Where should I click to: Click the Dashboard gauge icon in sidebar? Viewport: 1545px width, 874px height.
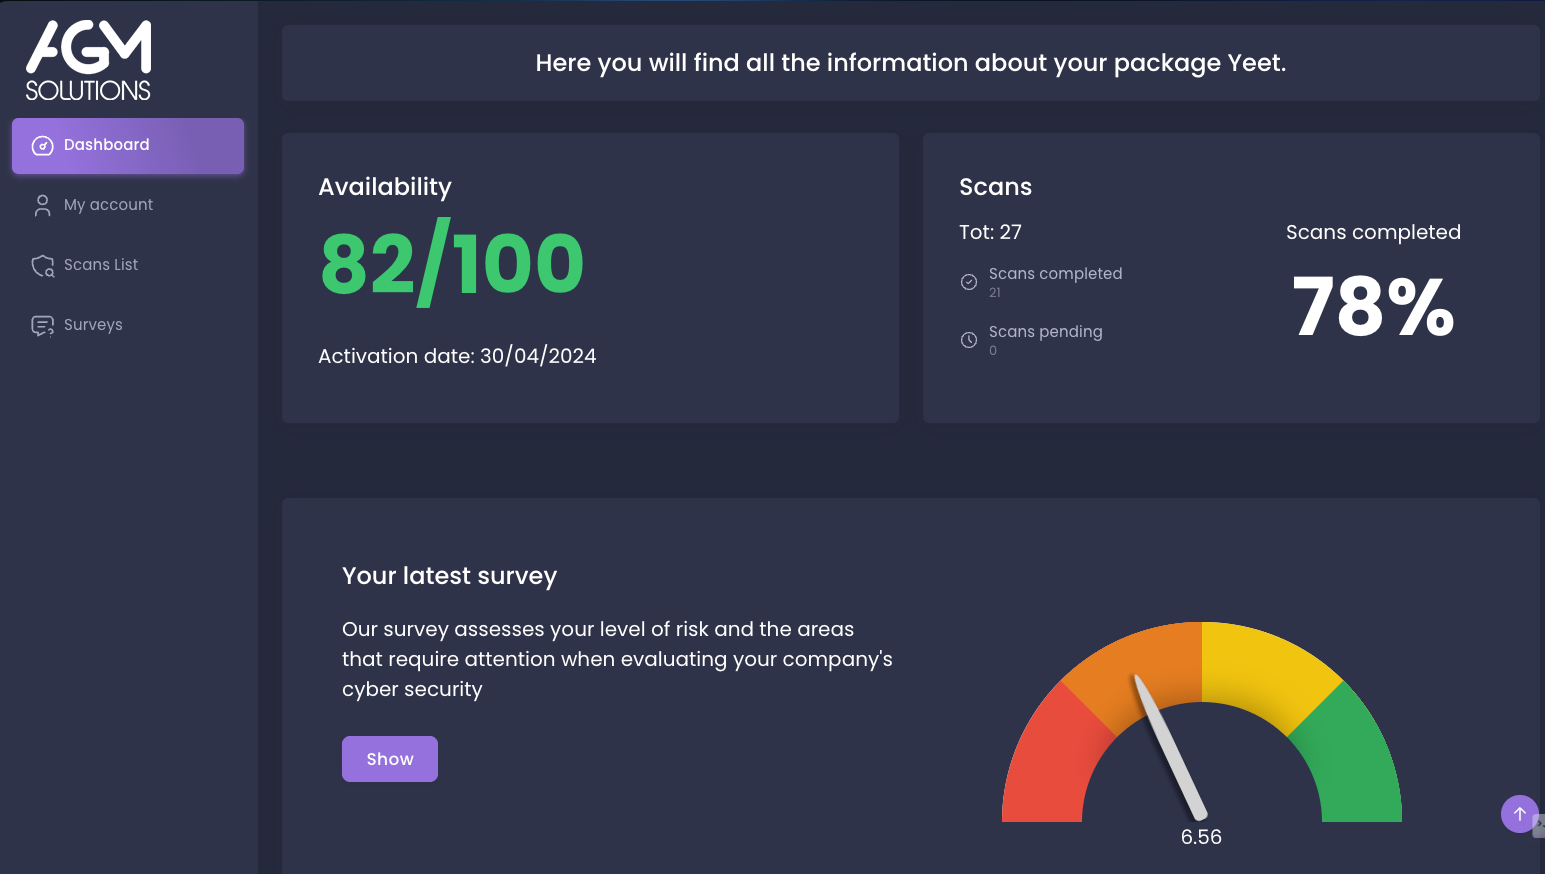(x=42, y=146)
